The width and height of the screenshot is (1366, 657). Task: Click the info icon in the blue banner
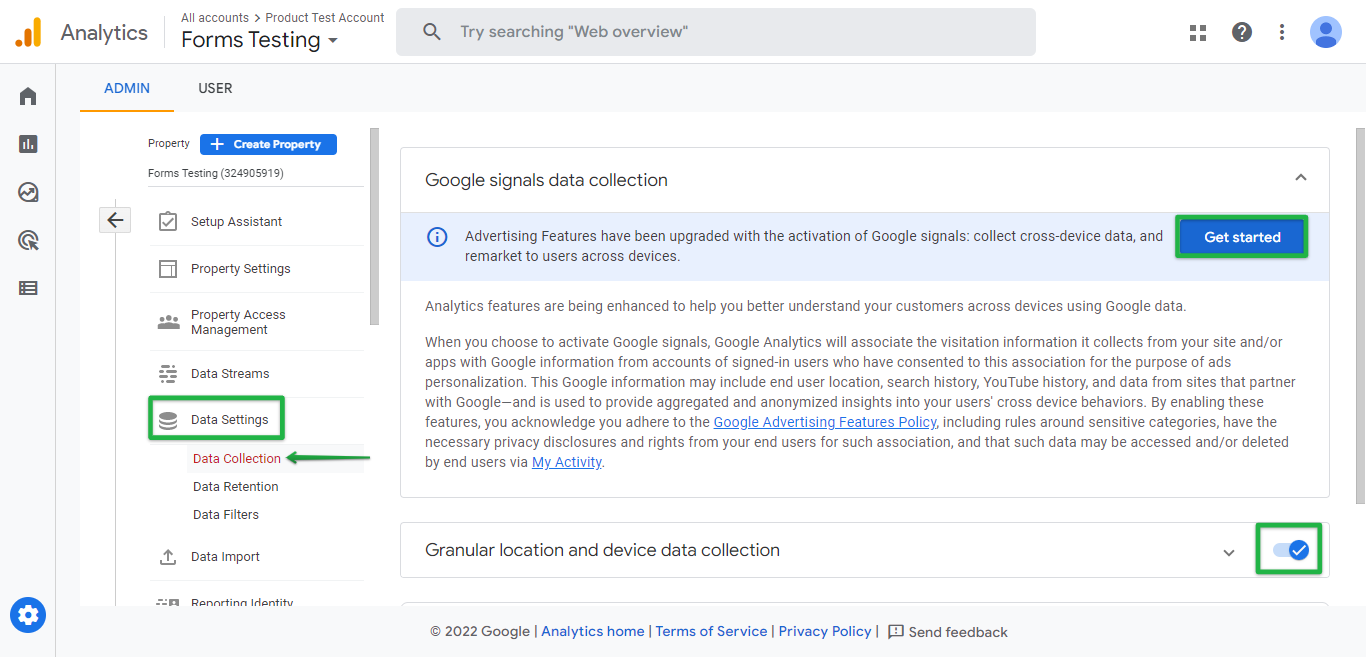pos(437,237)
